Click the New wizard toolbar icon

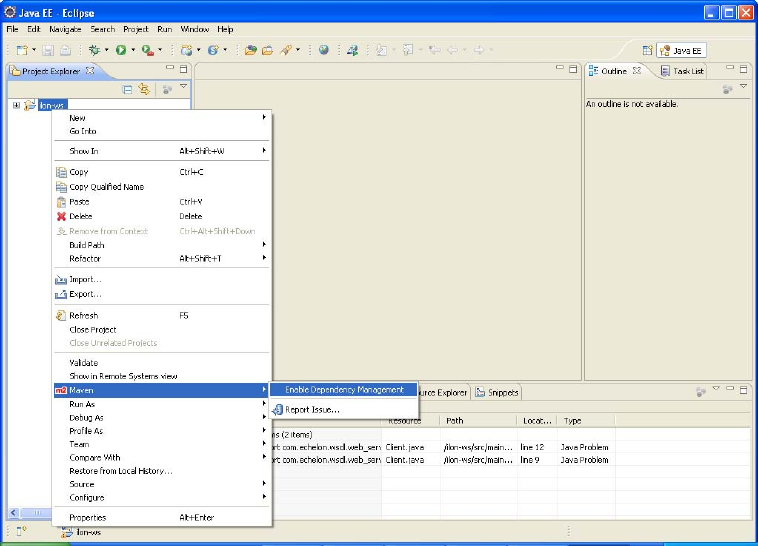pos(22,50)
